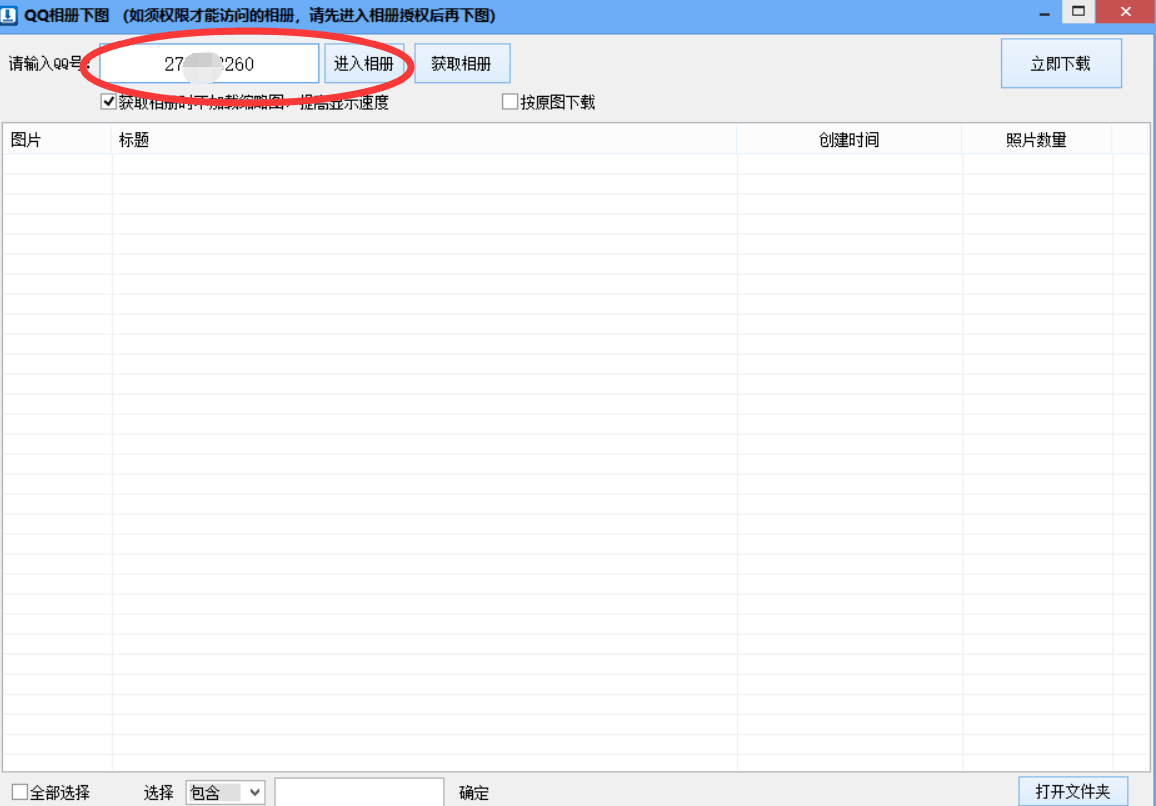Image resolution: width=1156 pixels, height=806 pixels.
Task: Minimize the QQ相册下图 window
Action: [1045, 13]
